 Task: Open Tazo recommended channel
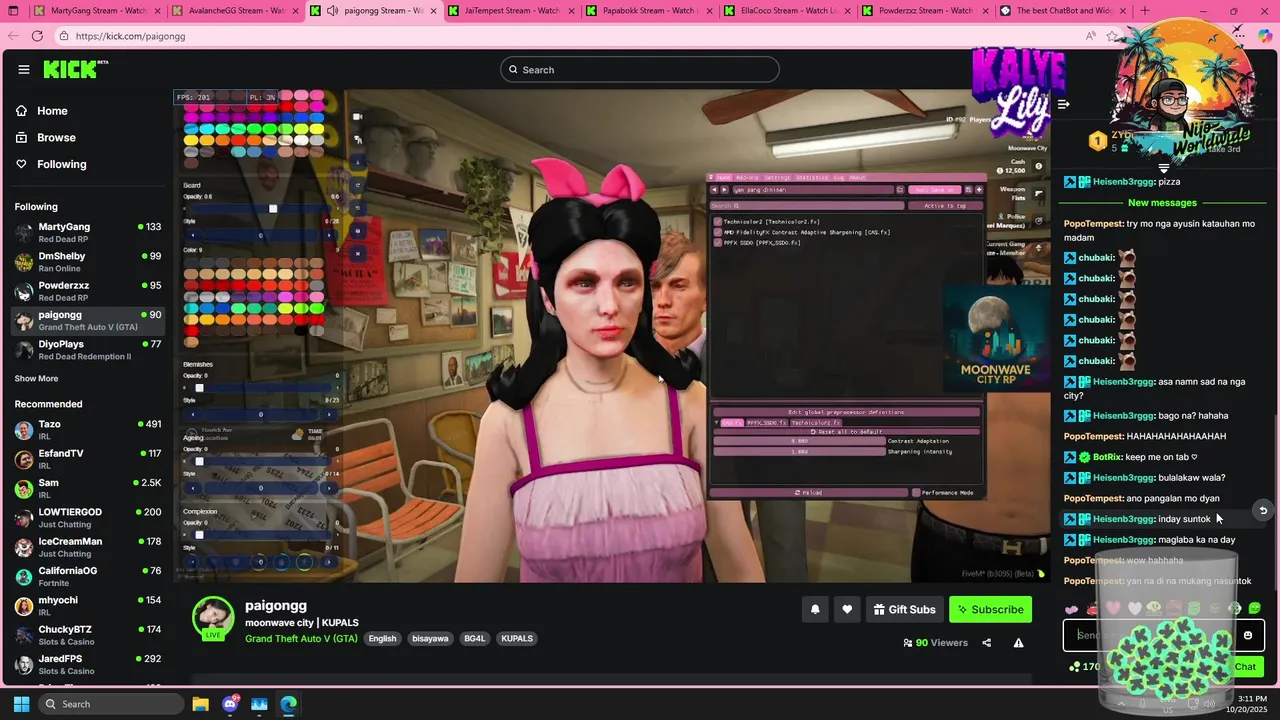click(88, 430)
